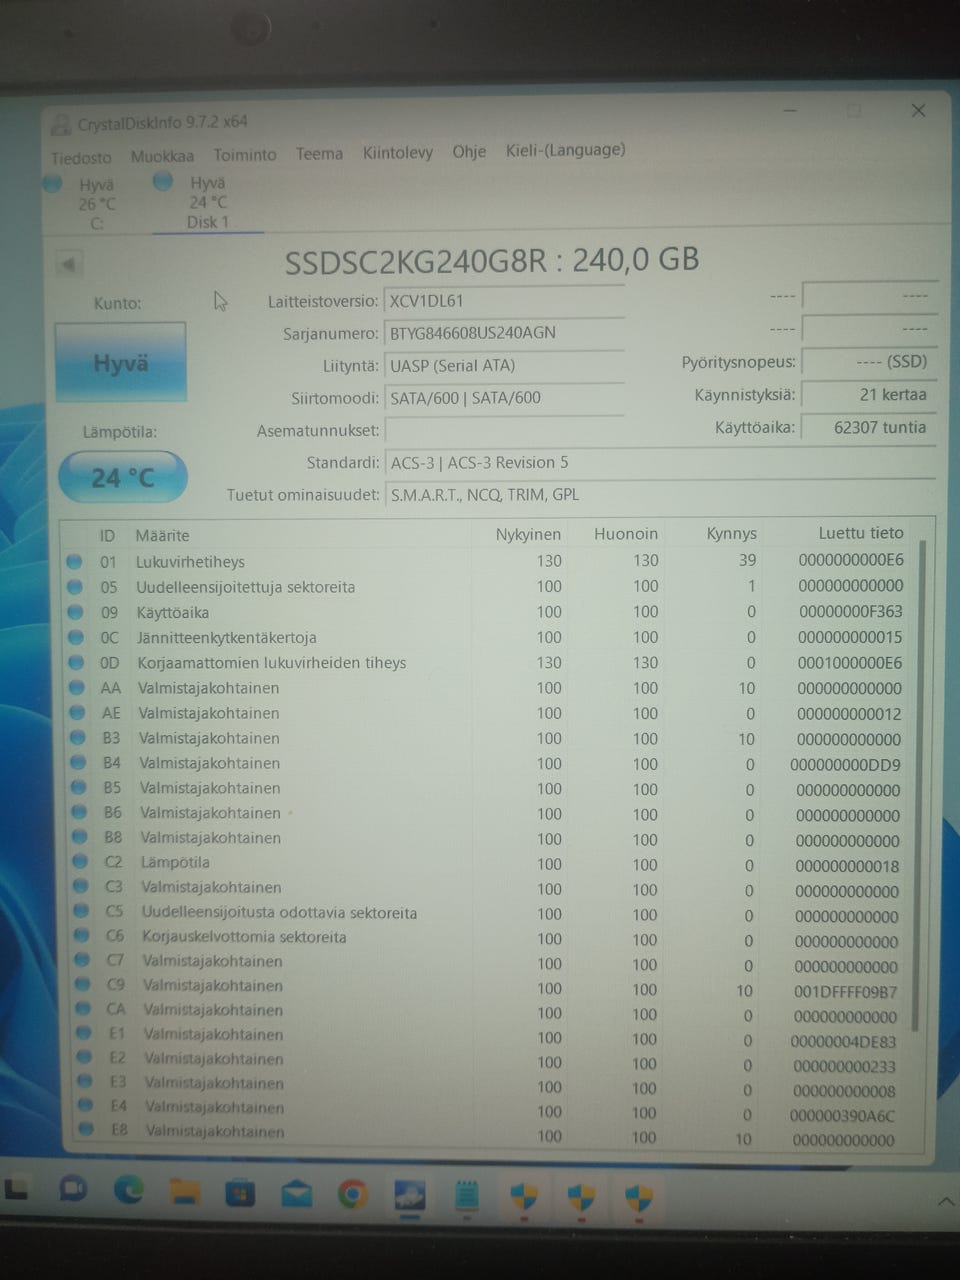This screenshot has height=1280, width=960.
Task: Click the Sarjanumero field BTYG846608US240AGN
Action: (504, 332)
